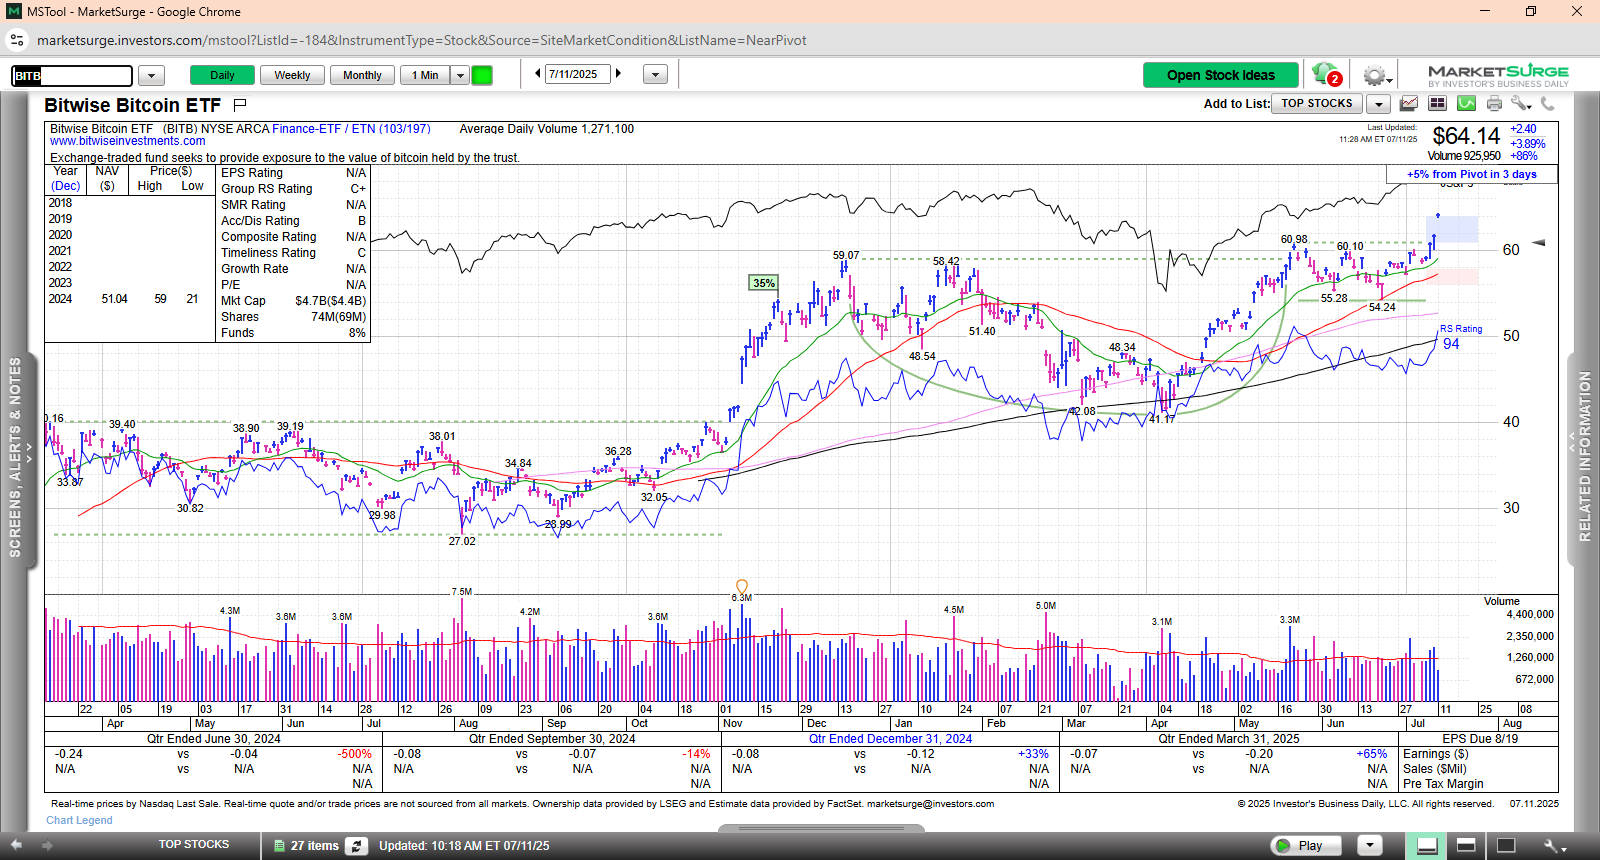Toggle the green real-time indicator square
The height and width of the screenshot is (860, 1600).
[x=482, y=75]
